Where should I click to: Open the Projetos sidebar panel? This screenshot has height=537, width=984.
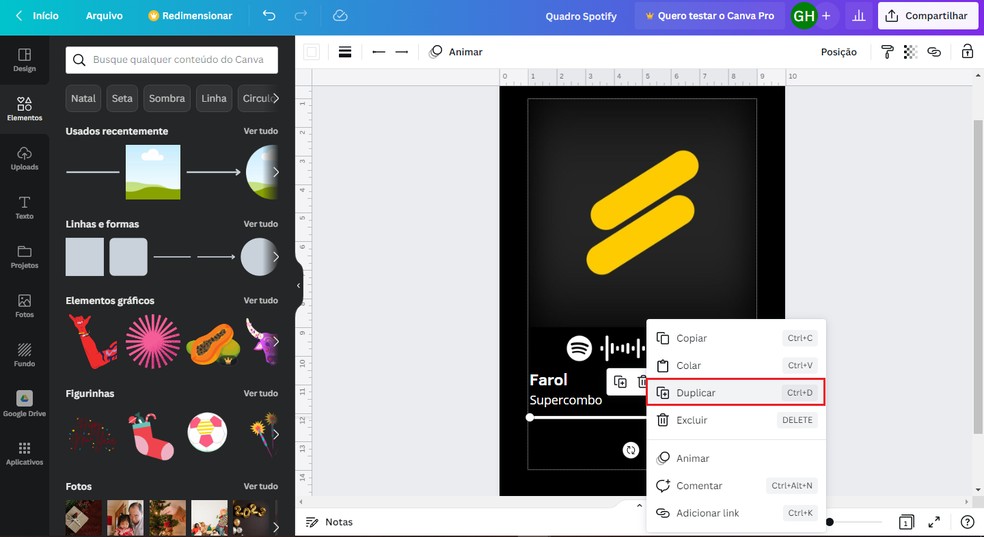[24, 257]
